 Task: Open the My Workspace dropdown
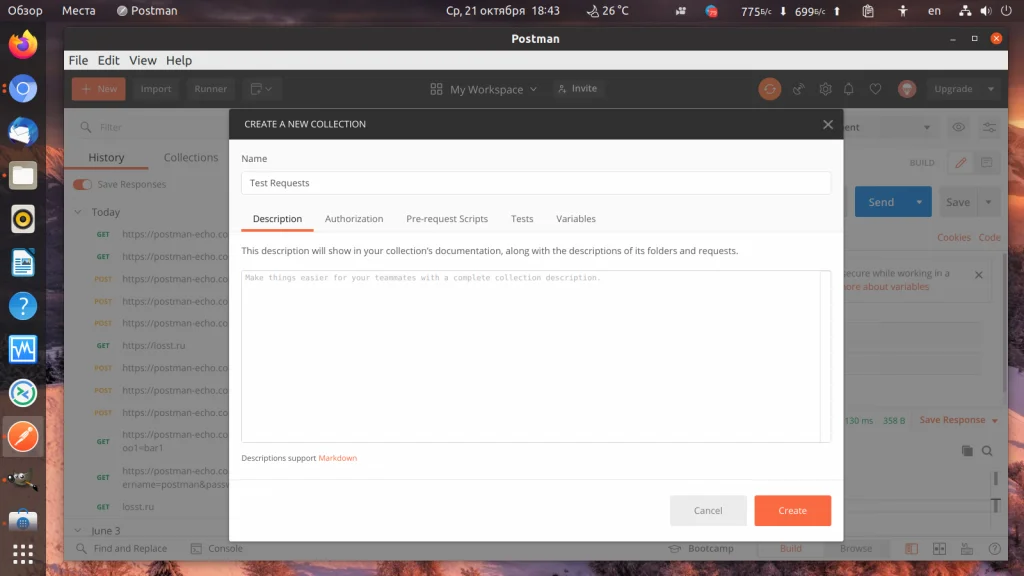click(x=483, y=89)
